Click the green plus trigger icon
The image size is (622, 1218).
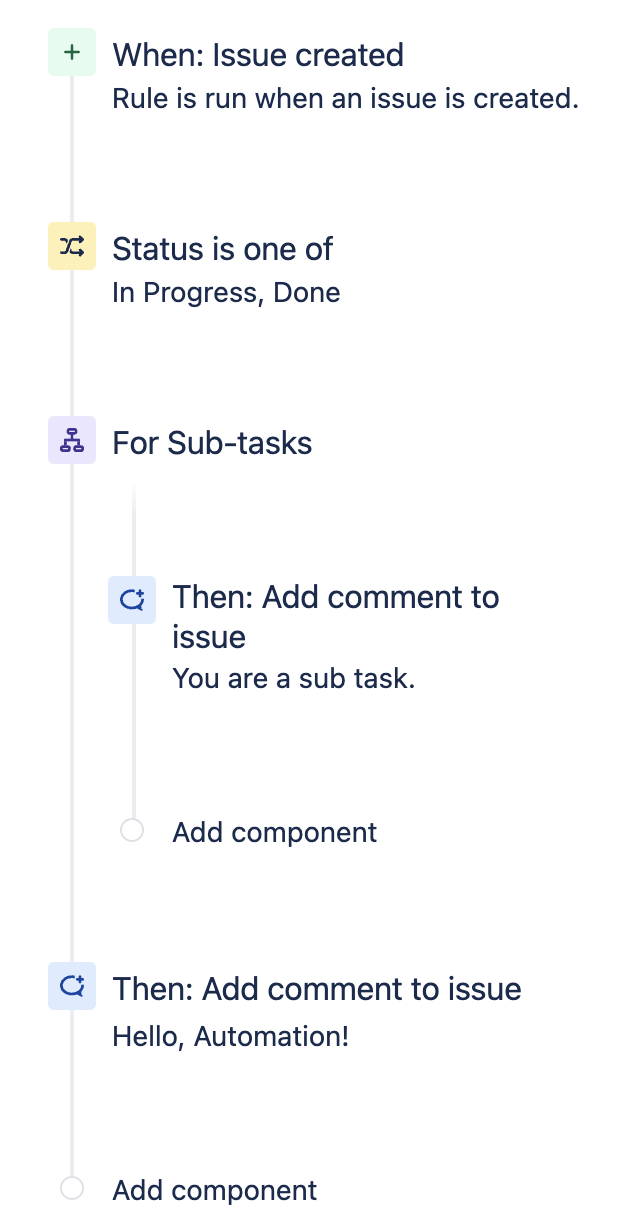[72, 52]
